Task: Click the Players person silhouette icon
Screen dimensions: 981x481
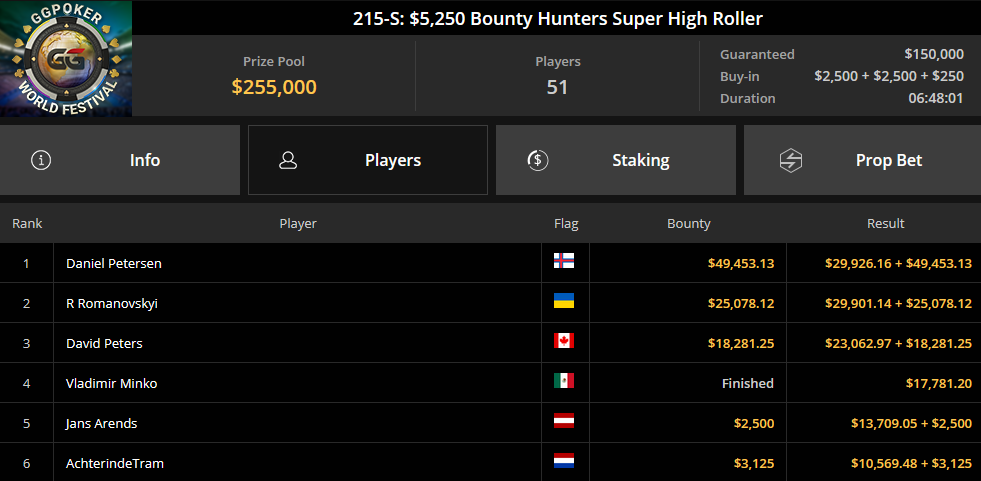Action: tap(288, 160)
